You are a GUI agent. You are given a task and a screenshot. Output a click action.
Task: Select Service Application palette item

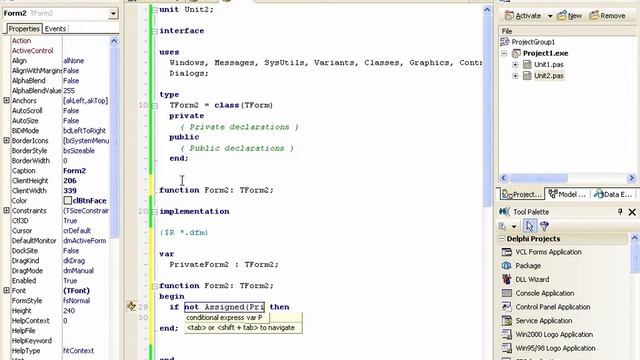(543, 321)
